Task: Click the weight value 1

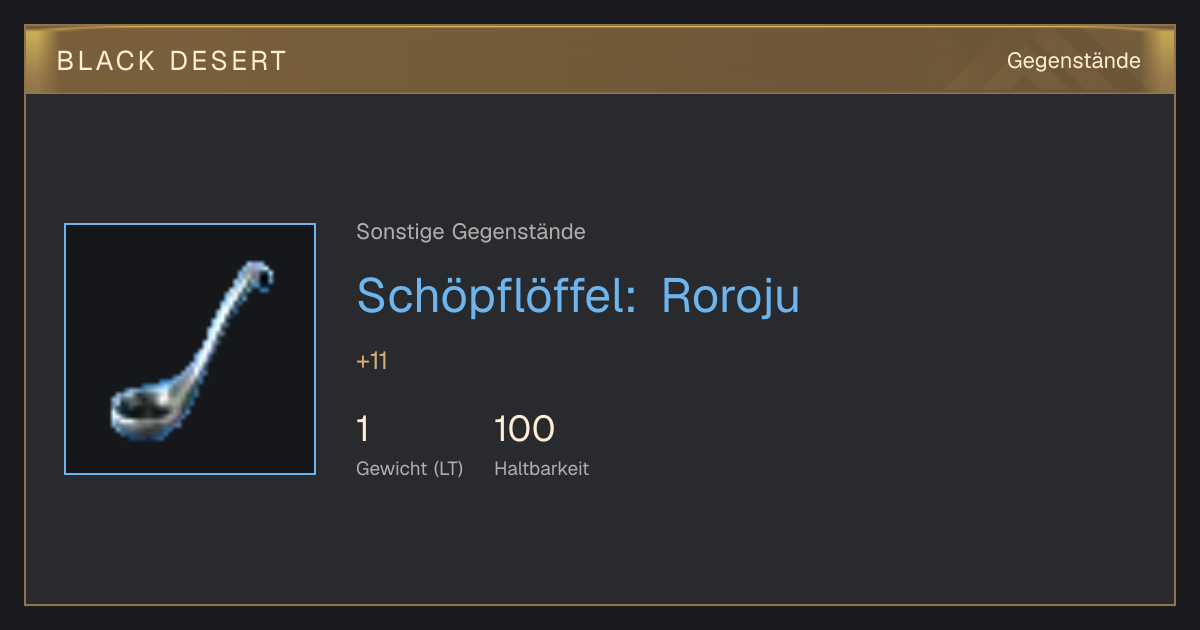Action: pyautogui.click(x=363, y=429)
